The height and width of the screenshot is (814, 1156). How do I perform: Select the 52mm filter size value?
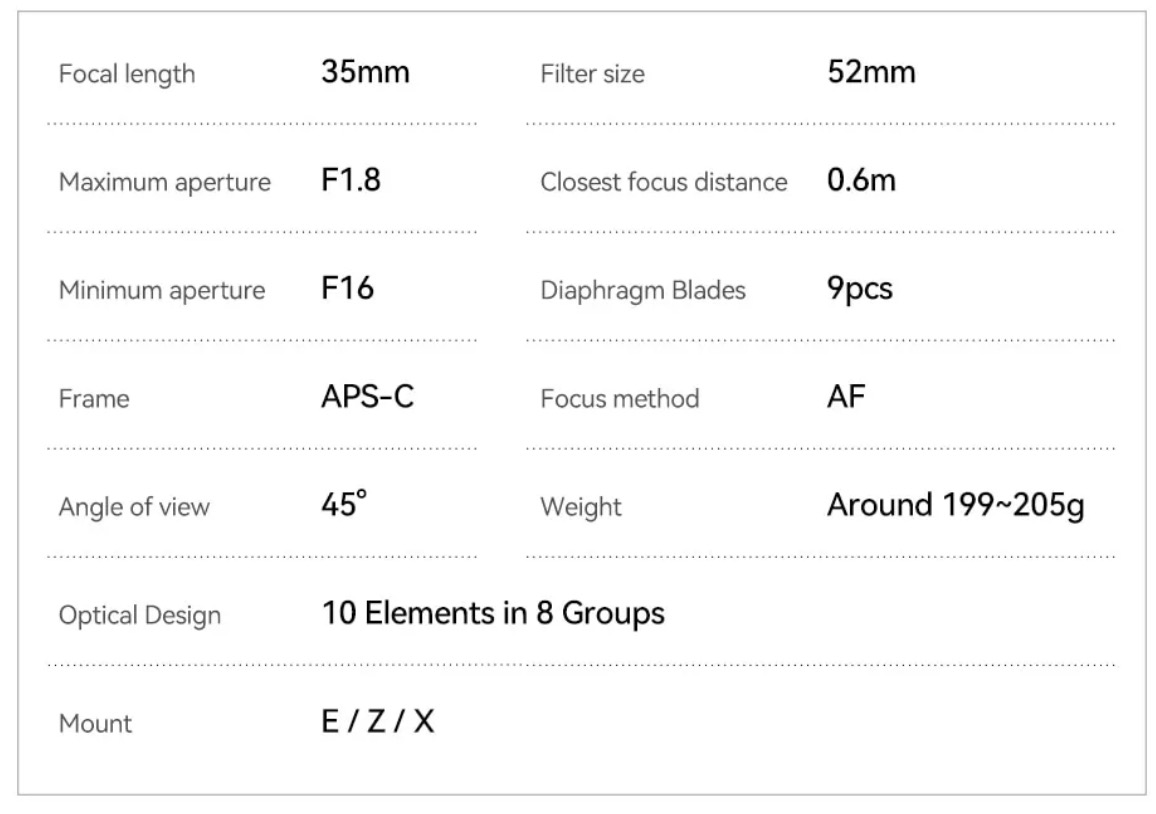coord(871,72)
